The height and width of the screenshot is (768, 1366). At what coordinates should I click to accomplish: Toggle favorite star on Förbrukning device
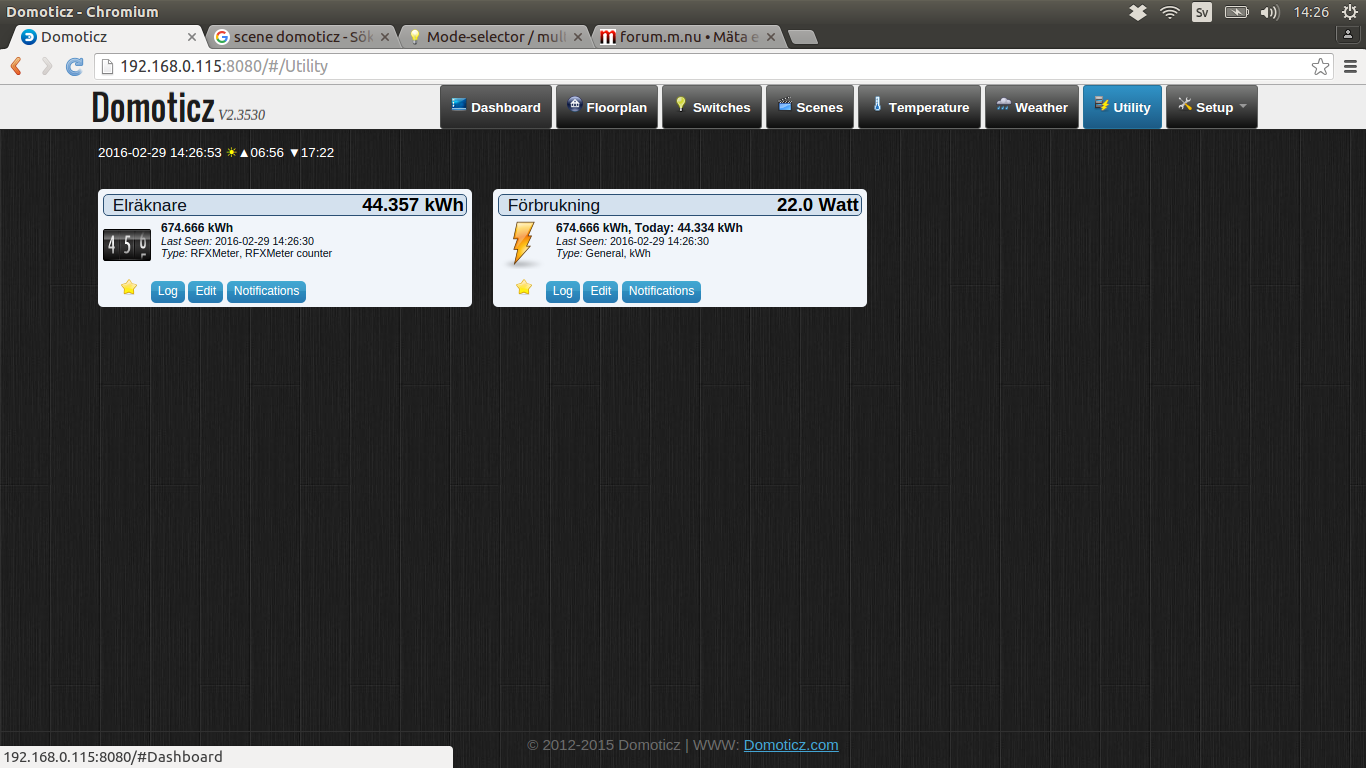pyautogui.click(x=523, y=288)
